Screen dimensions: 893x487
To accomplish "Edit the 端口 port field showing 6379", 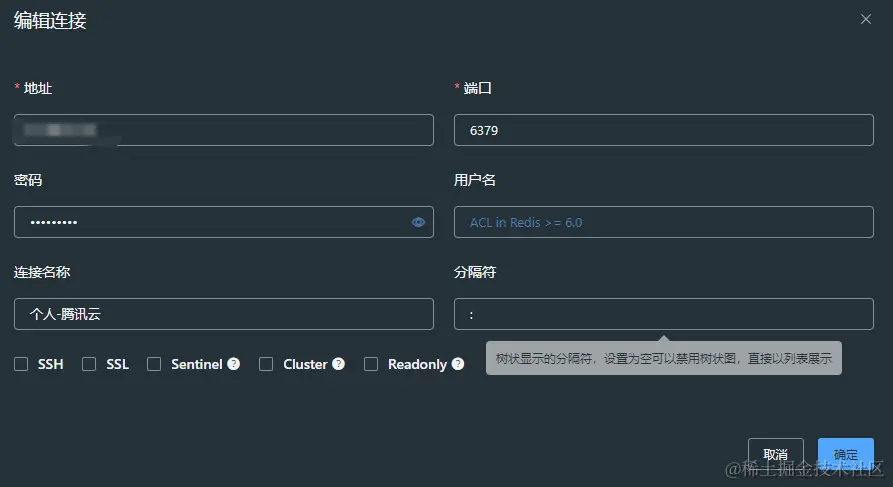I will (x=663, y=130).
